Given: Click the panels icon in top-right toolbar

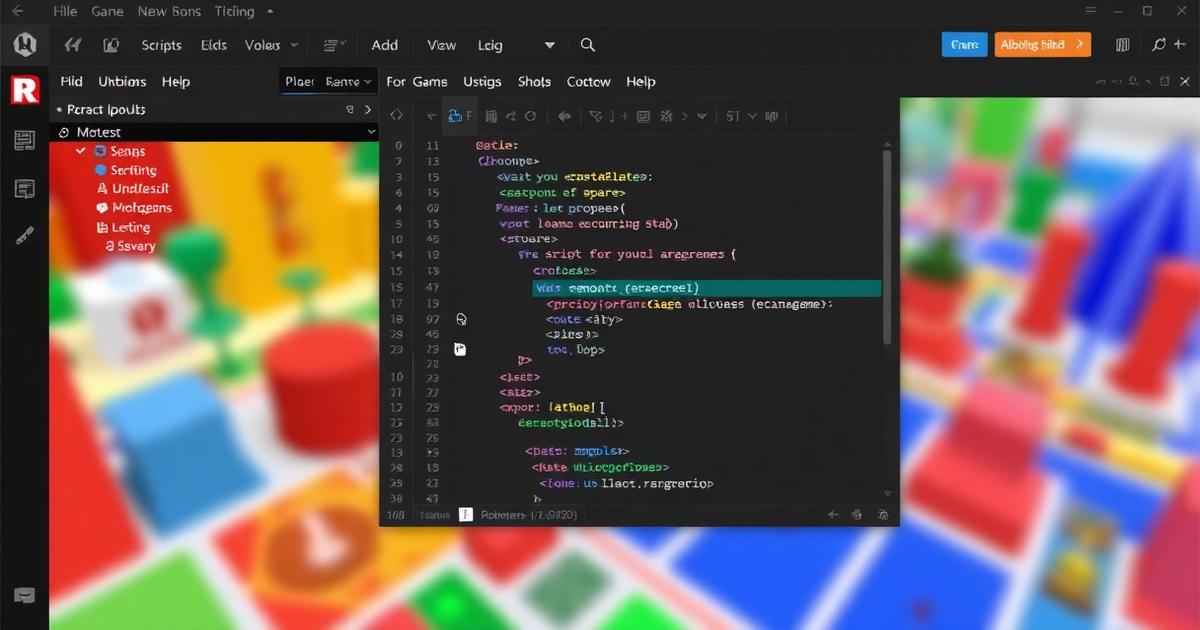Looking at the screenshot, I should 1122,45.
